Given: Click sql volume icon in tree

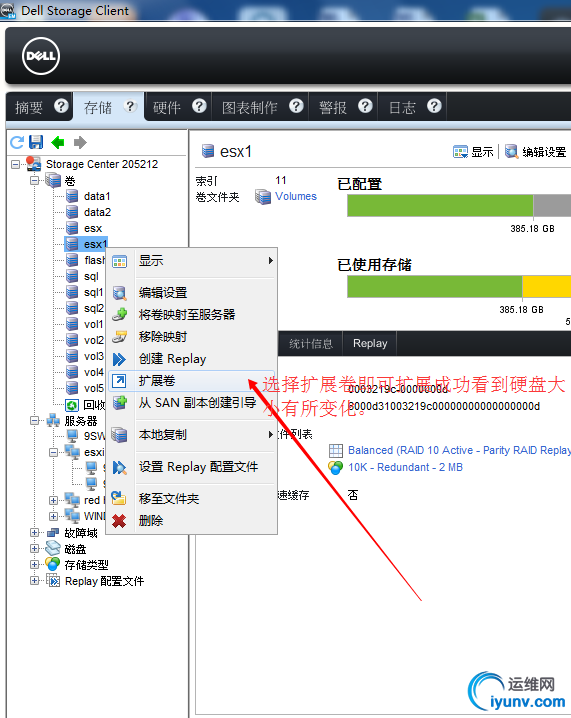Looking at the screenshot, I should click(x=72, y=276).
